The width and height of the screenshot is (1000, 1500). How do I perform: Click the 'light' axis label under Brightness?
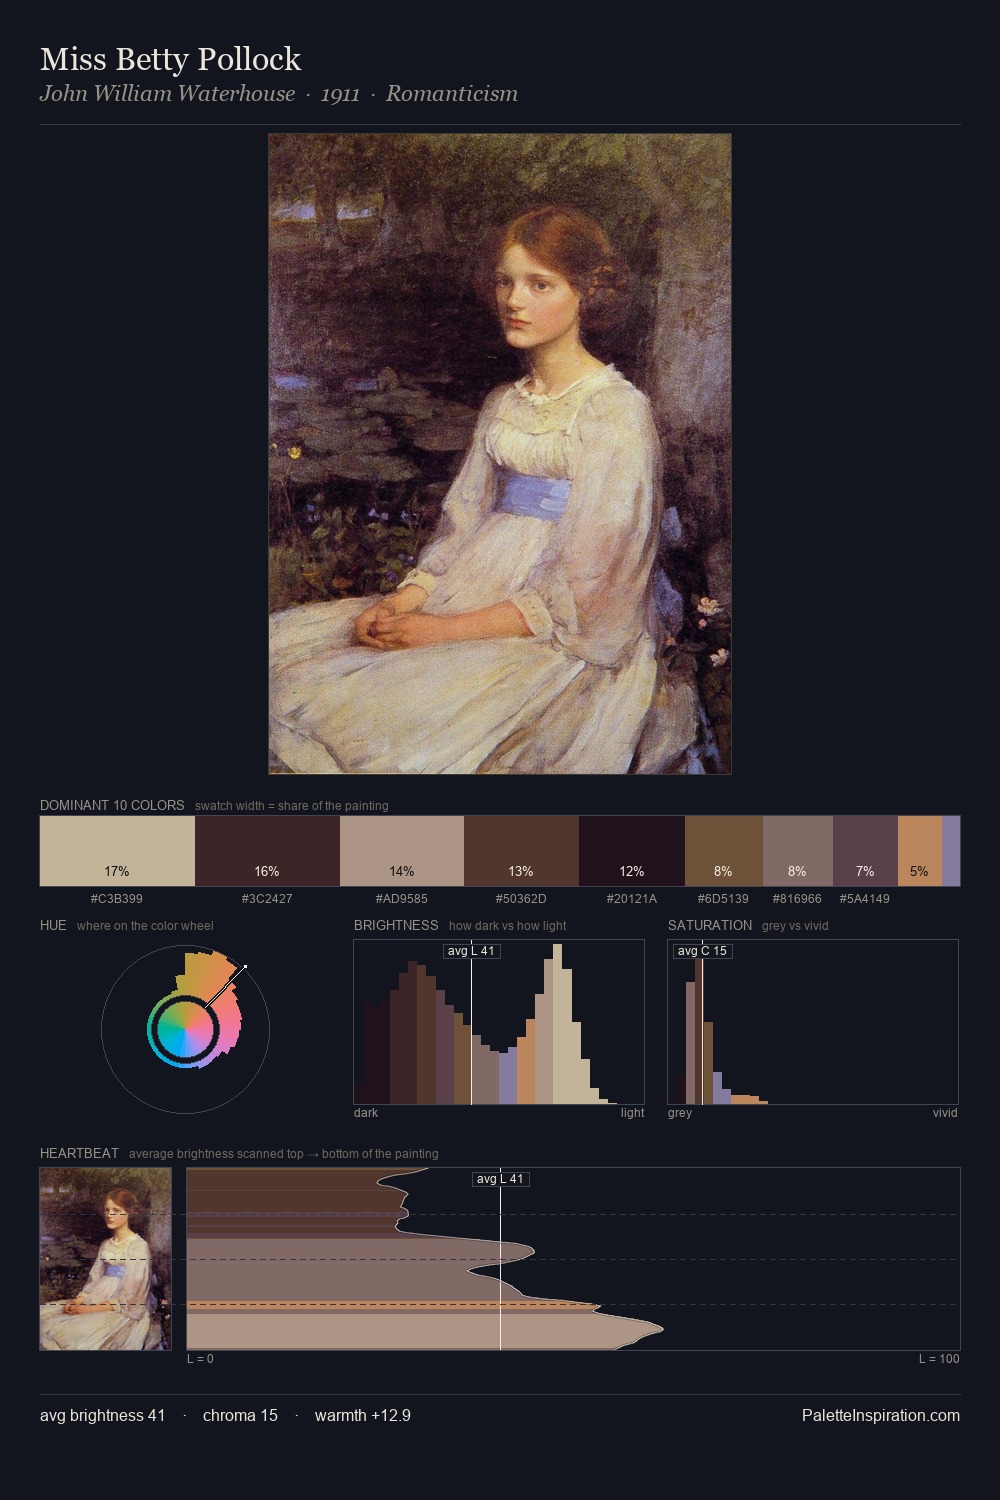tap(633, 1112)
